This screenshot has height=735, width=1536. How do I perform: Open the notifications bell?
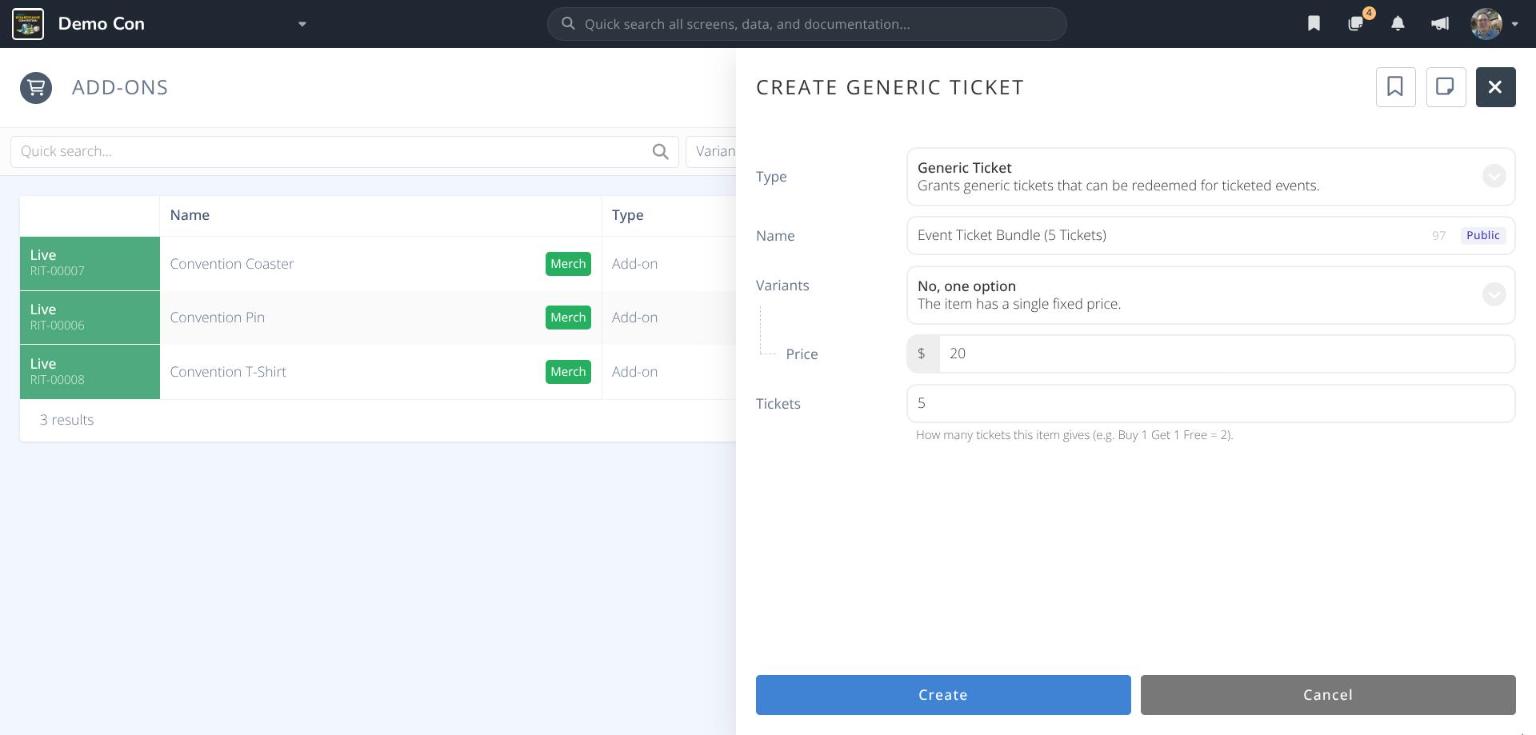[1398, 24]
